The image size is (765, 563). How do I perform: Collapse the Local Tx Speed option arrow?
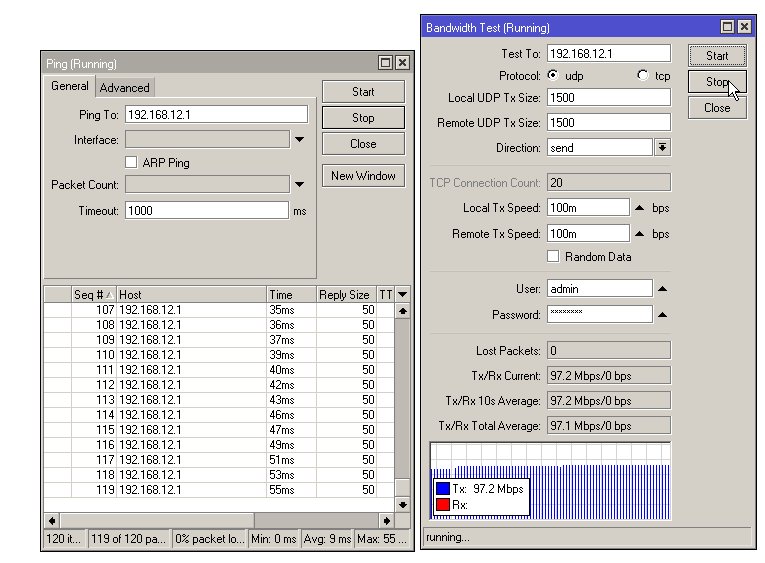(x=640, y=208)
